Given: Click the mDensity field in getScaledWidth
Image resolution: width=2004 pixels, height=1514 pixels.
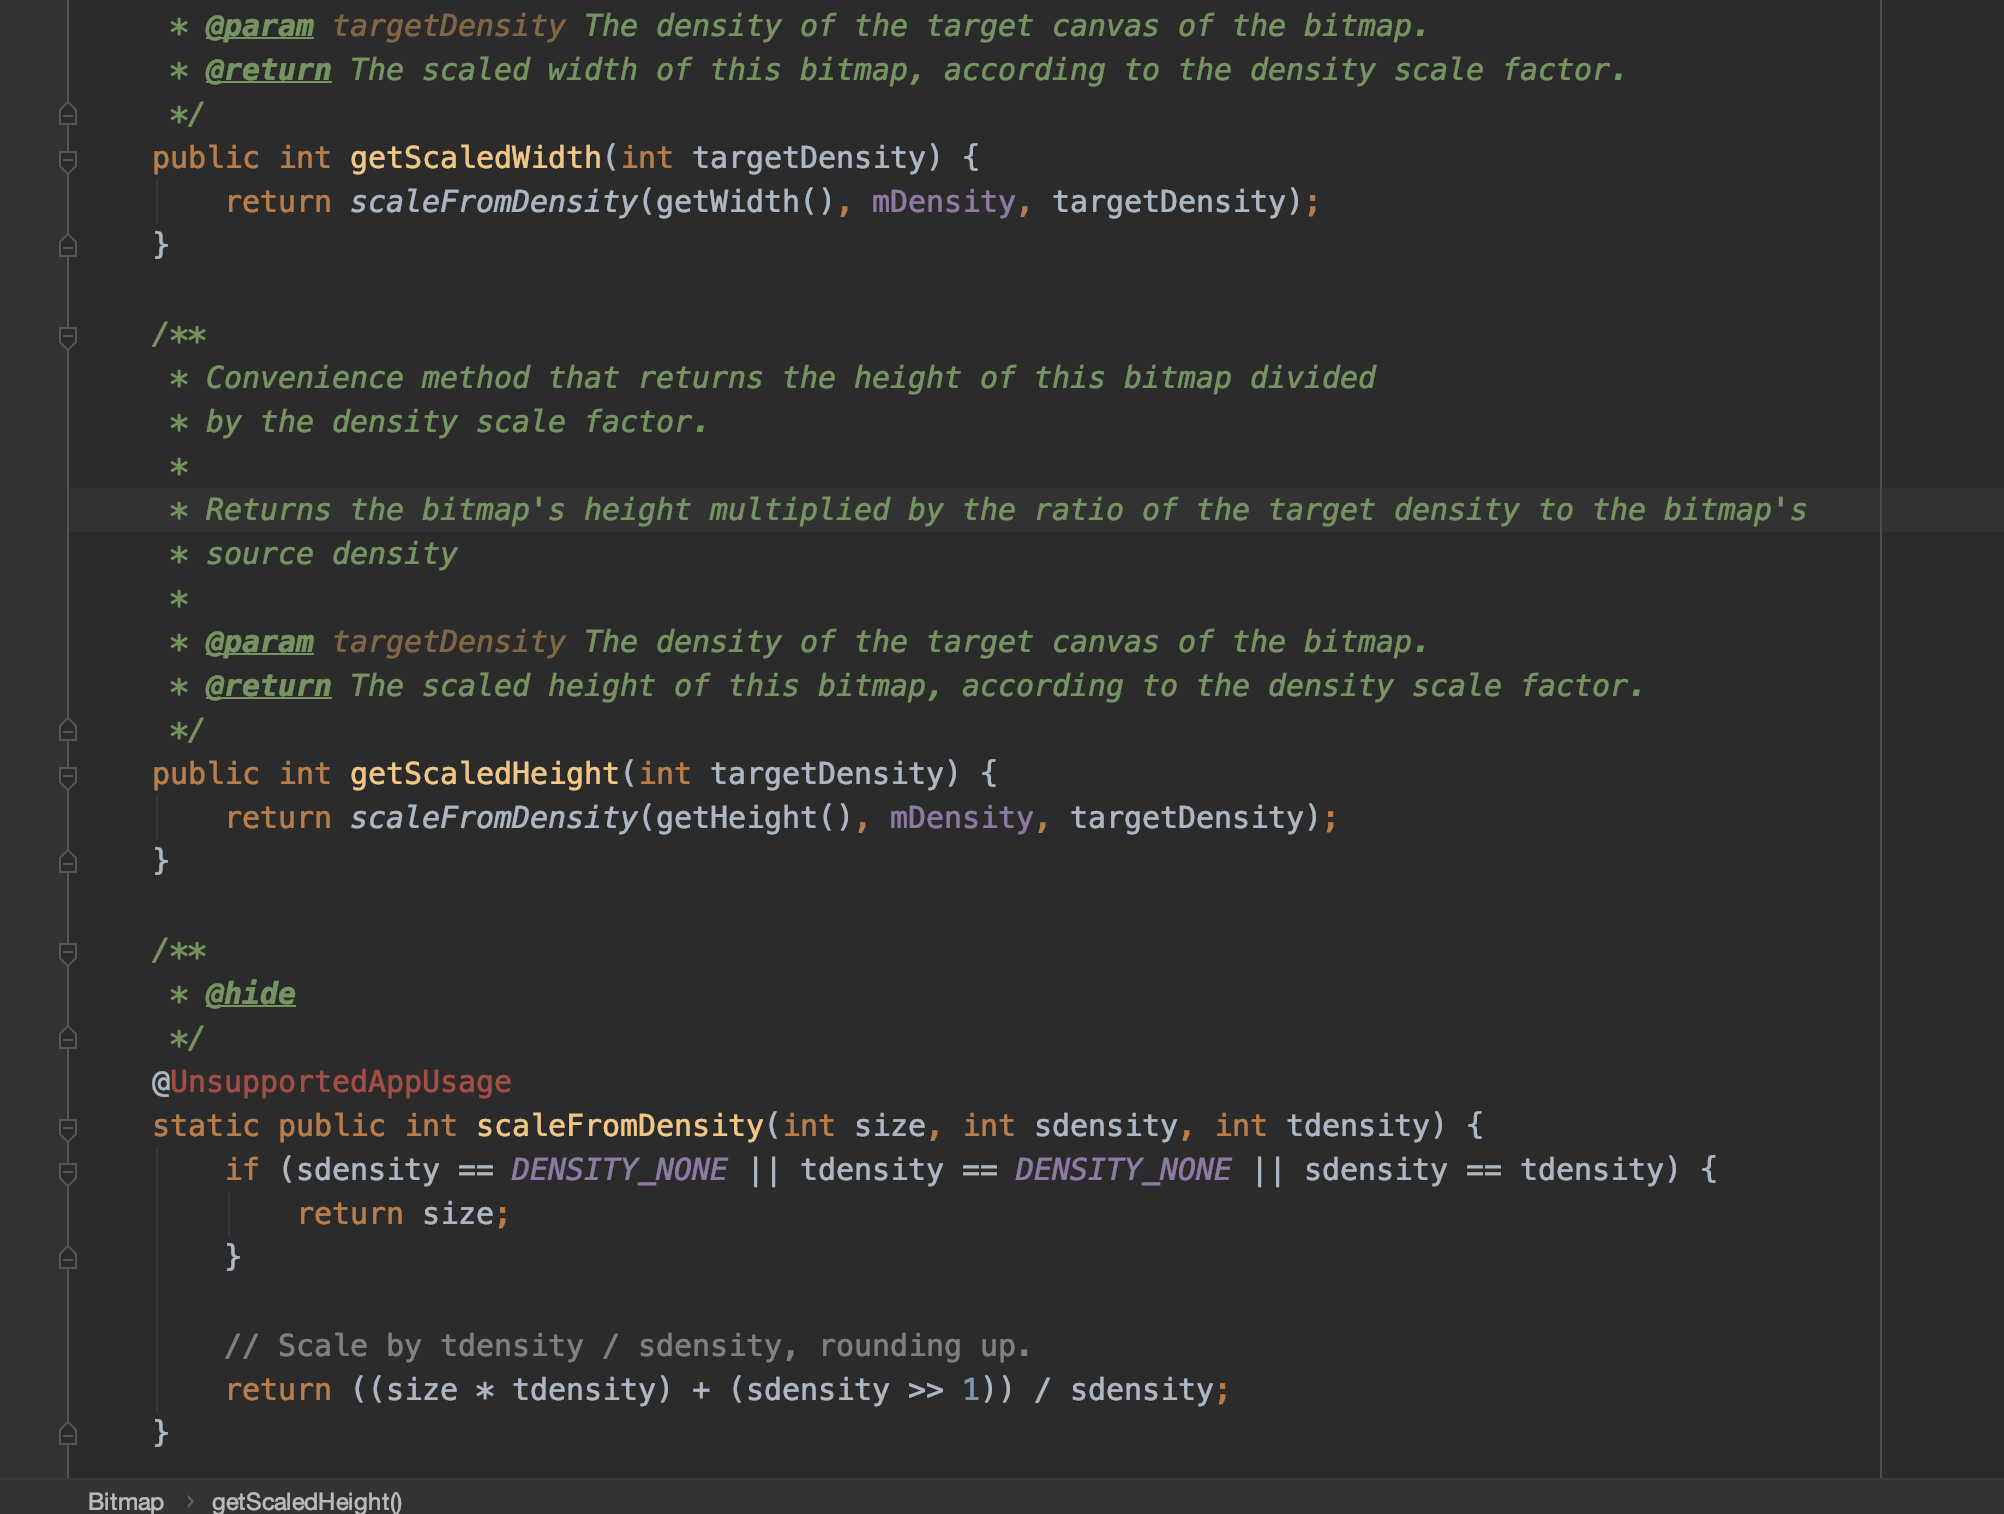Looking at the screenshot, I should tap(942, 202).
